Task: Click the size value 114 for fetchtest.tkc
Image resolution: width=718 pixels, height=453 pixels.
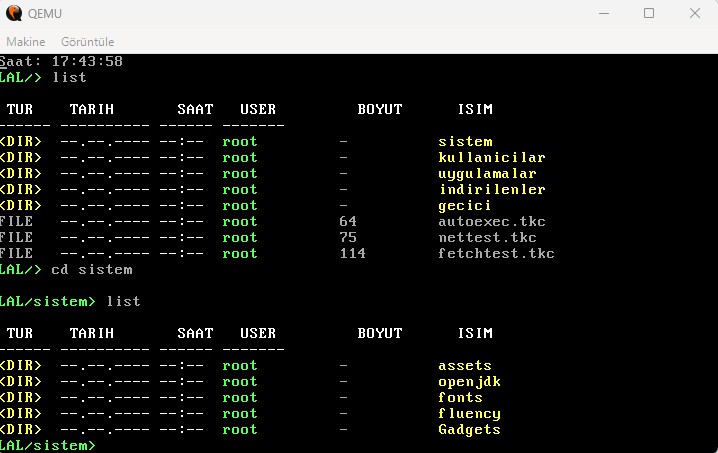Action: pos(353,254)
